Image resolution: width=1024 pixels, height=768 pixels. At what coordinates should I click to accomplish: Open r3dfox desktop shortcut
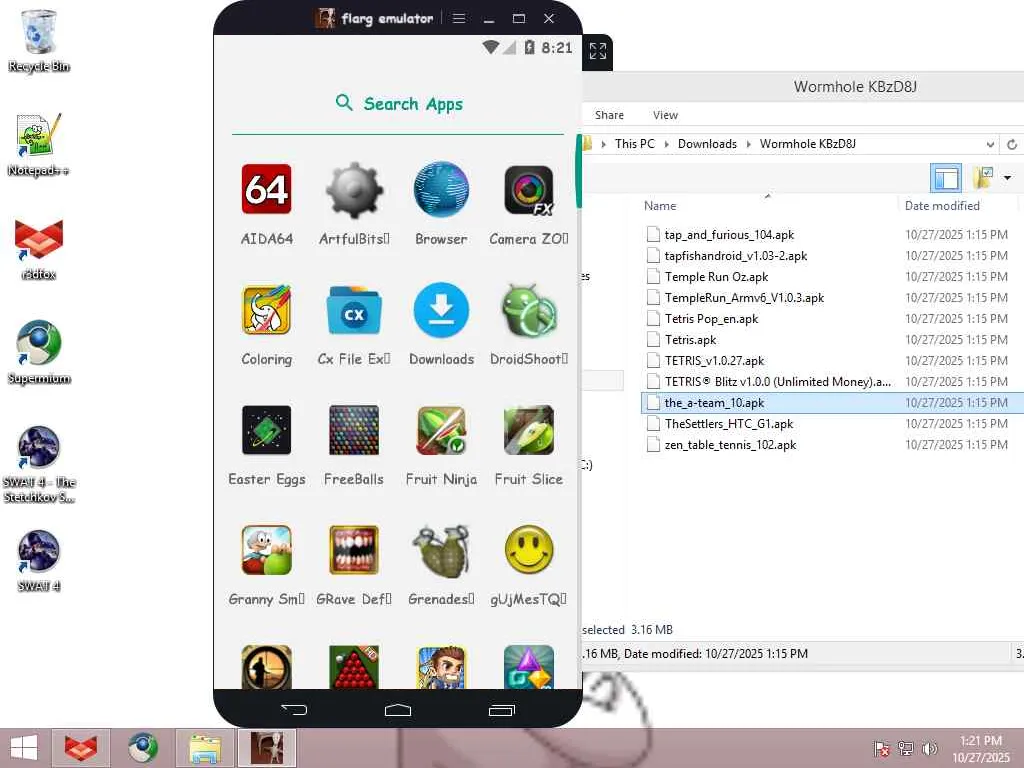[39, 249]
